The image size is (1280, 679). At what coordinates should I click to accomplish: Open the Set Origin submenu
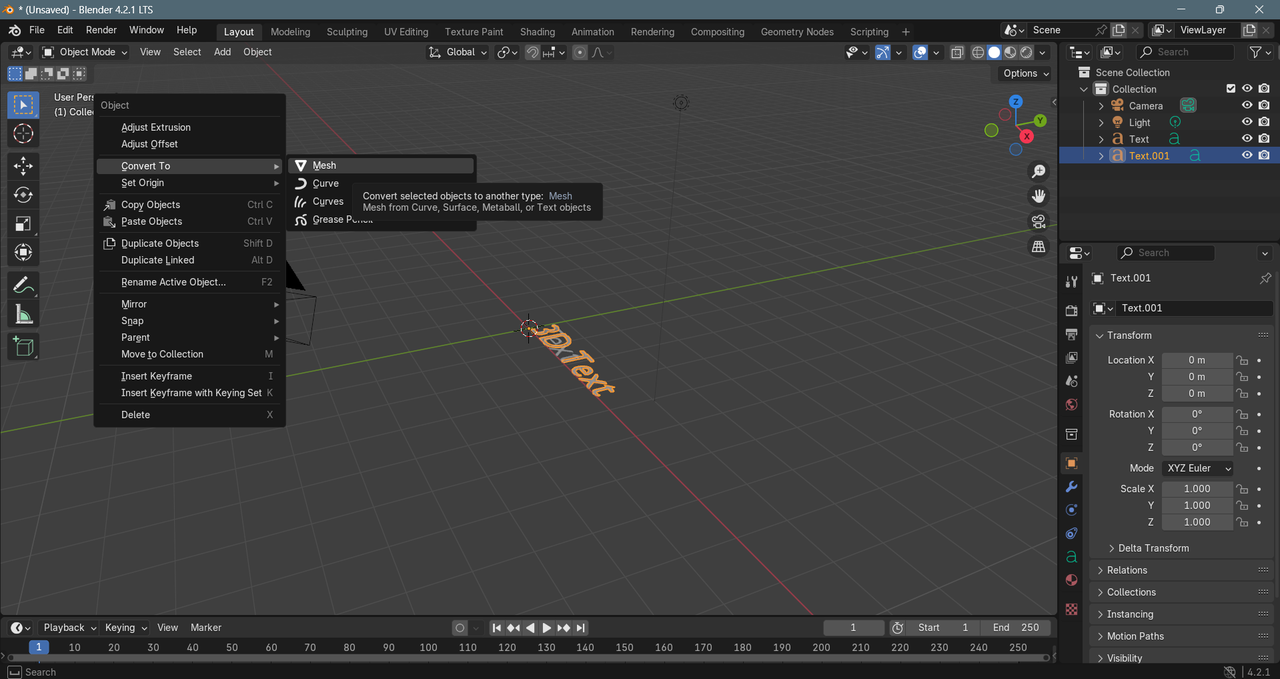click(x=190, y=183)
